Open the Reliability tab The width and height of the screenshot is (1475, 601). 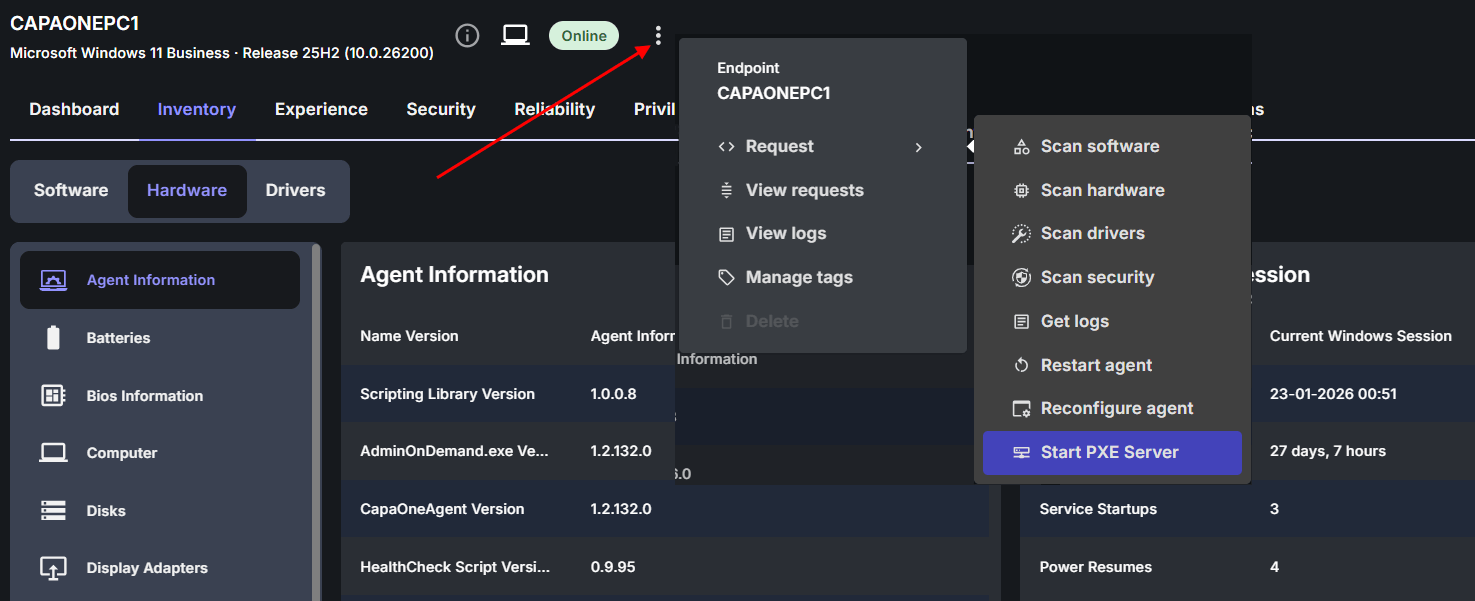tap(555, 109)
